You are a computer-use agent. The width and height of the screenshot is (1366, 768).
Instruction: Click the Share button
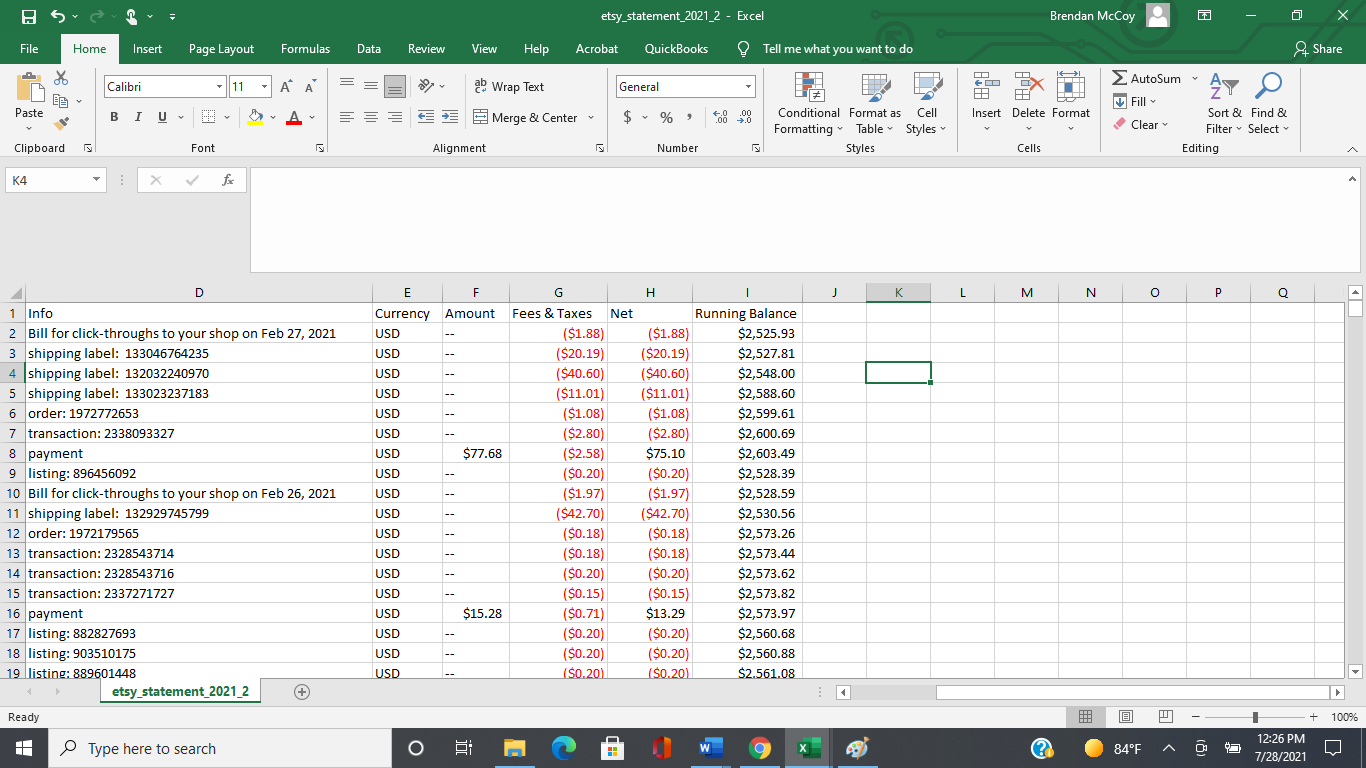[1317, 49]
